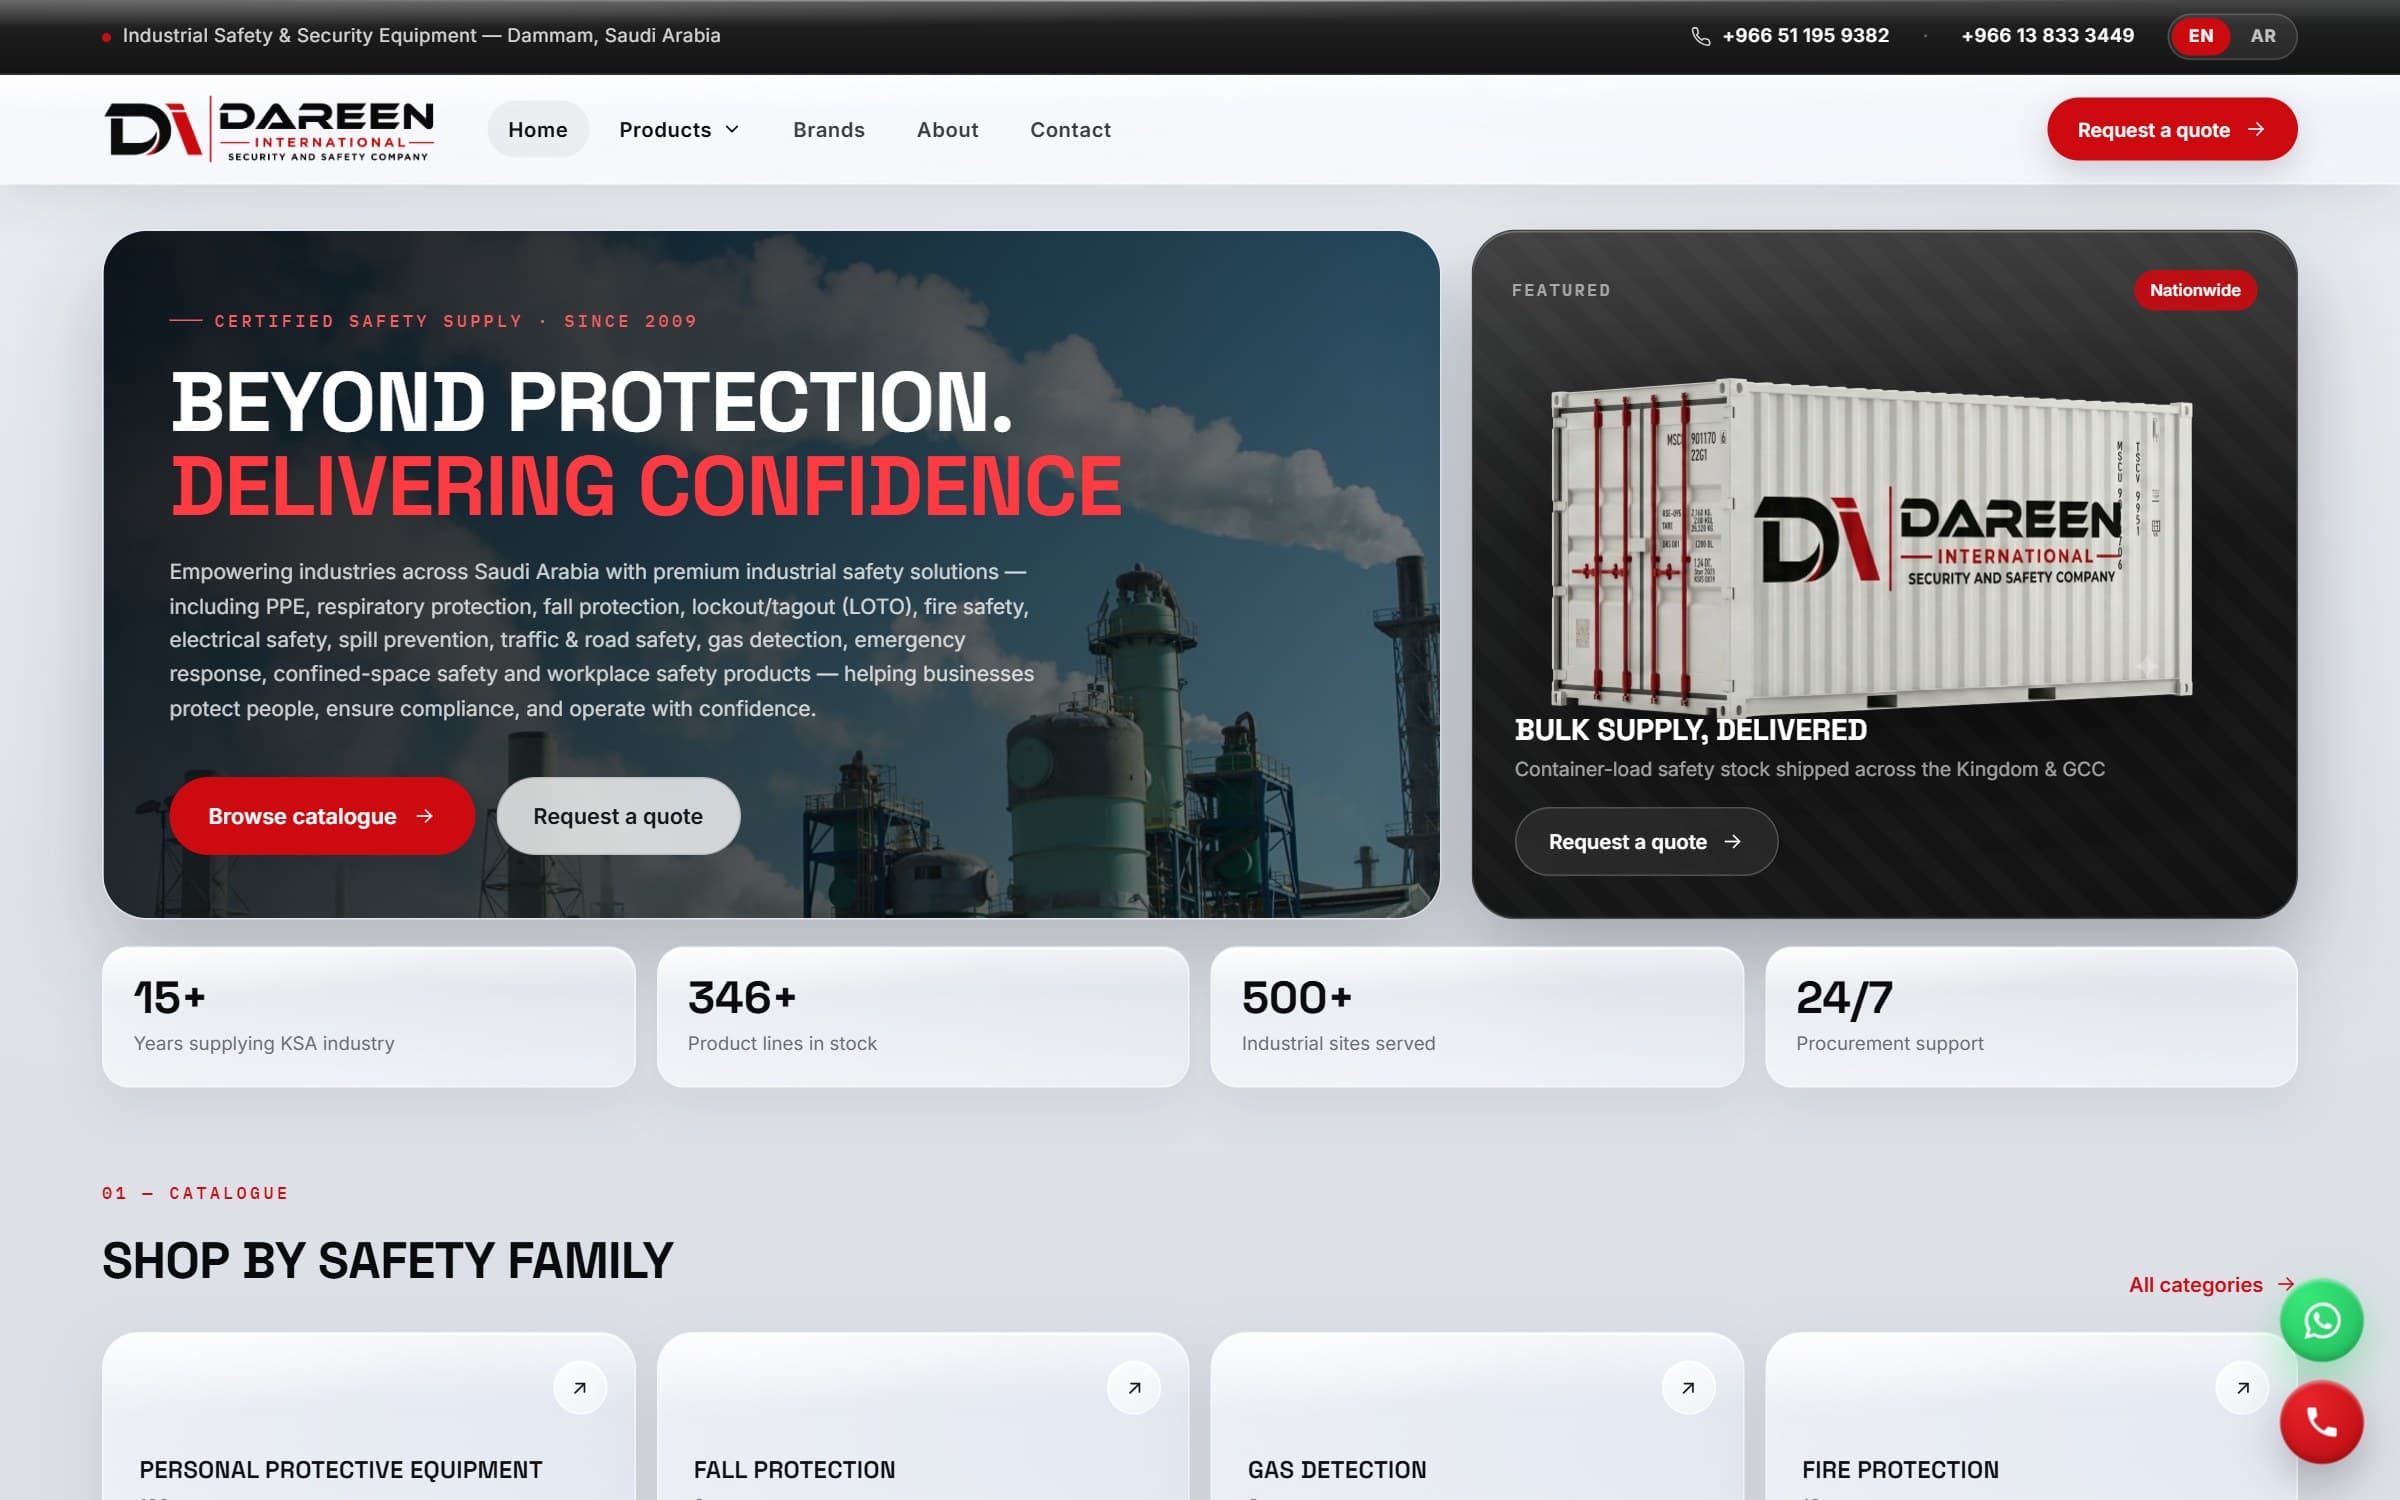This screenshot has width=2400, height=1500.
Task: Open Fire Protection category title
Action: coord(1900,1469)
